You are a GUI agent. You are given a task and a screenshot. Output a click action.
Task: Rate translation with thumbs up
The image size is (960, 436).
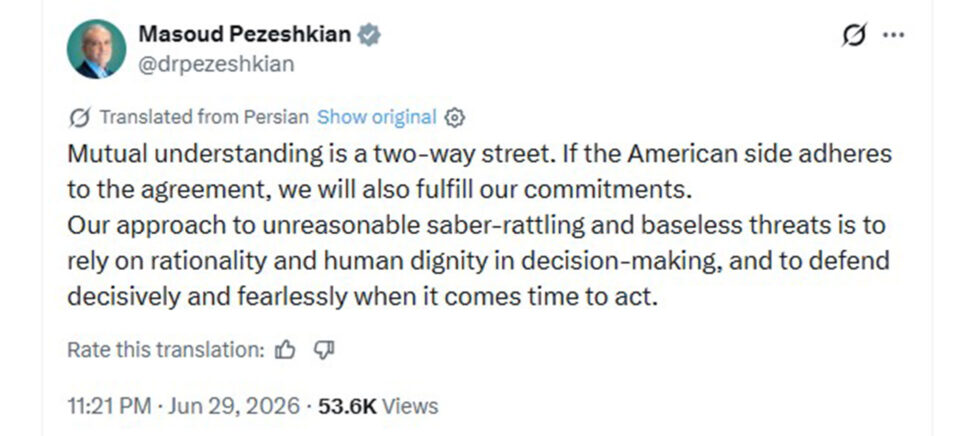point(285,350)
